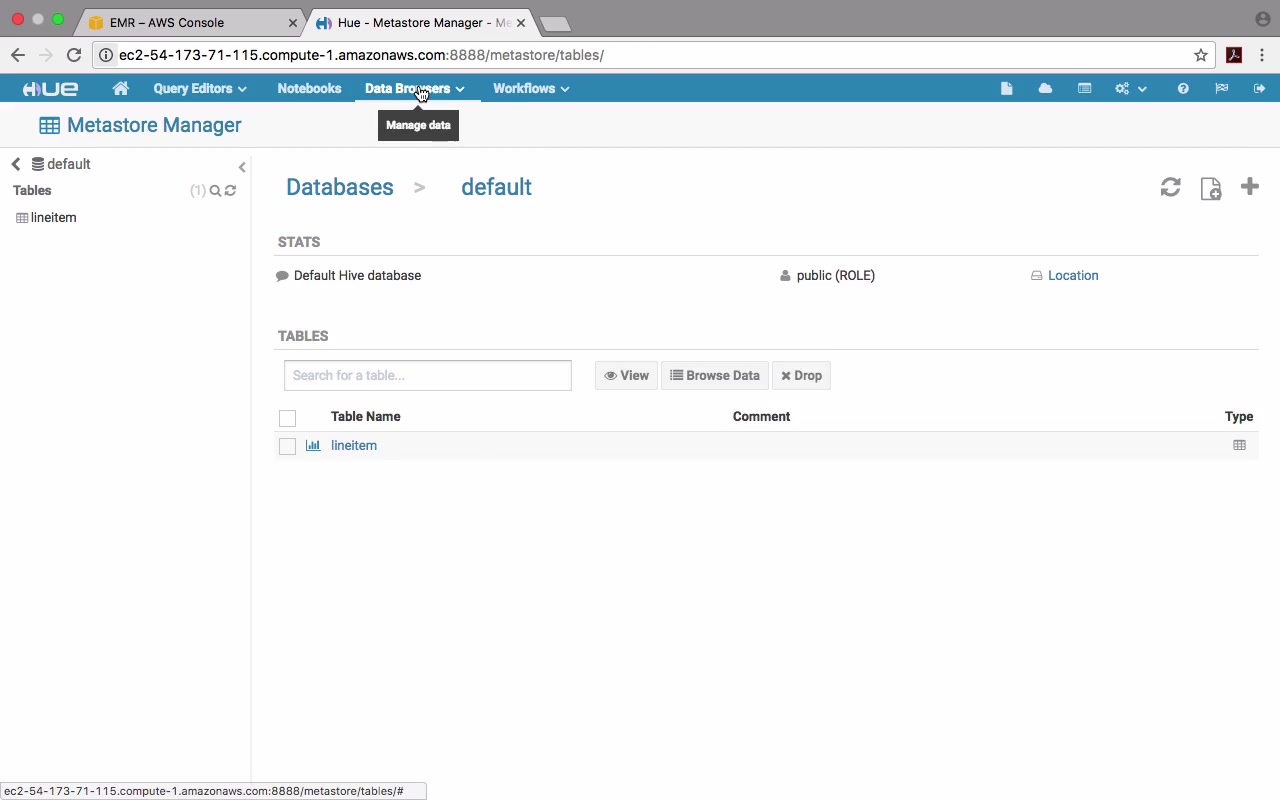Click the Metastore table icon in top bar
Viewport: 1280px width, 800px height.
[1084, 89]
